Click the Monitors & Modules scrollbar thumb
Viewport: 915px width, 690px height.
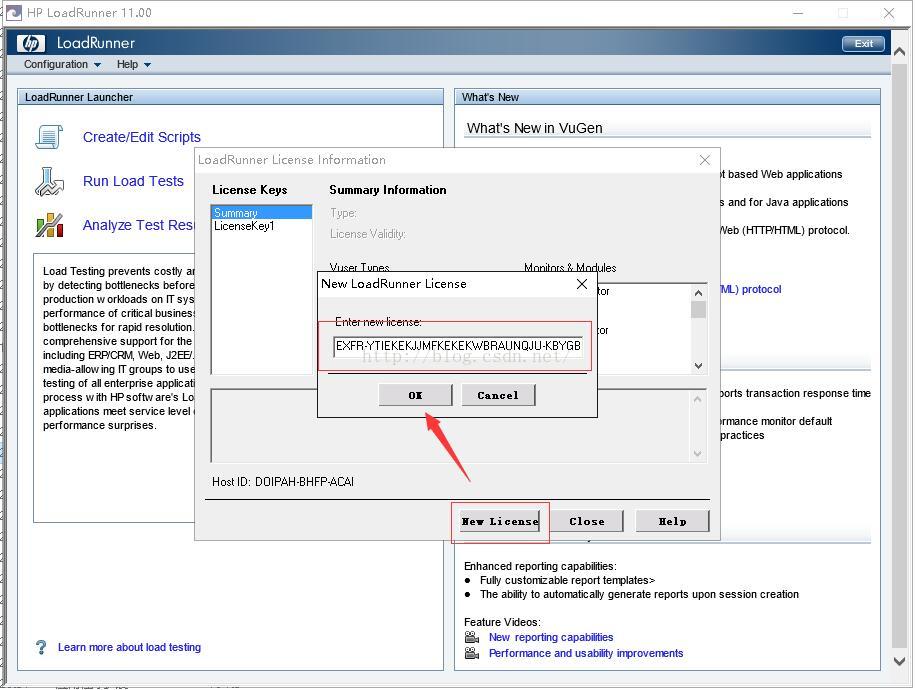(698, 309)
